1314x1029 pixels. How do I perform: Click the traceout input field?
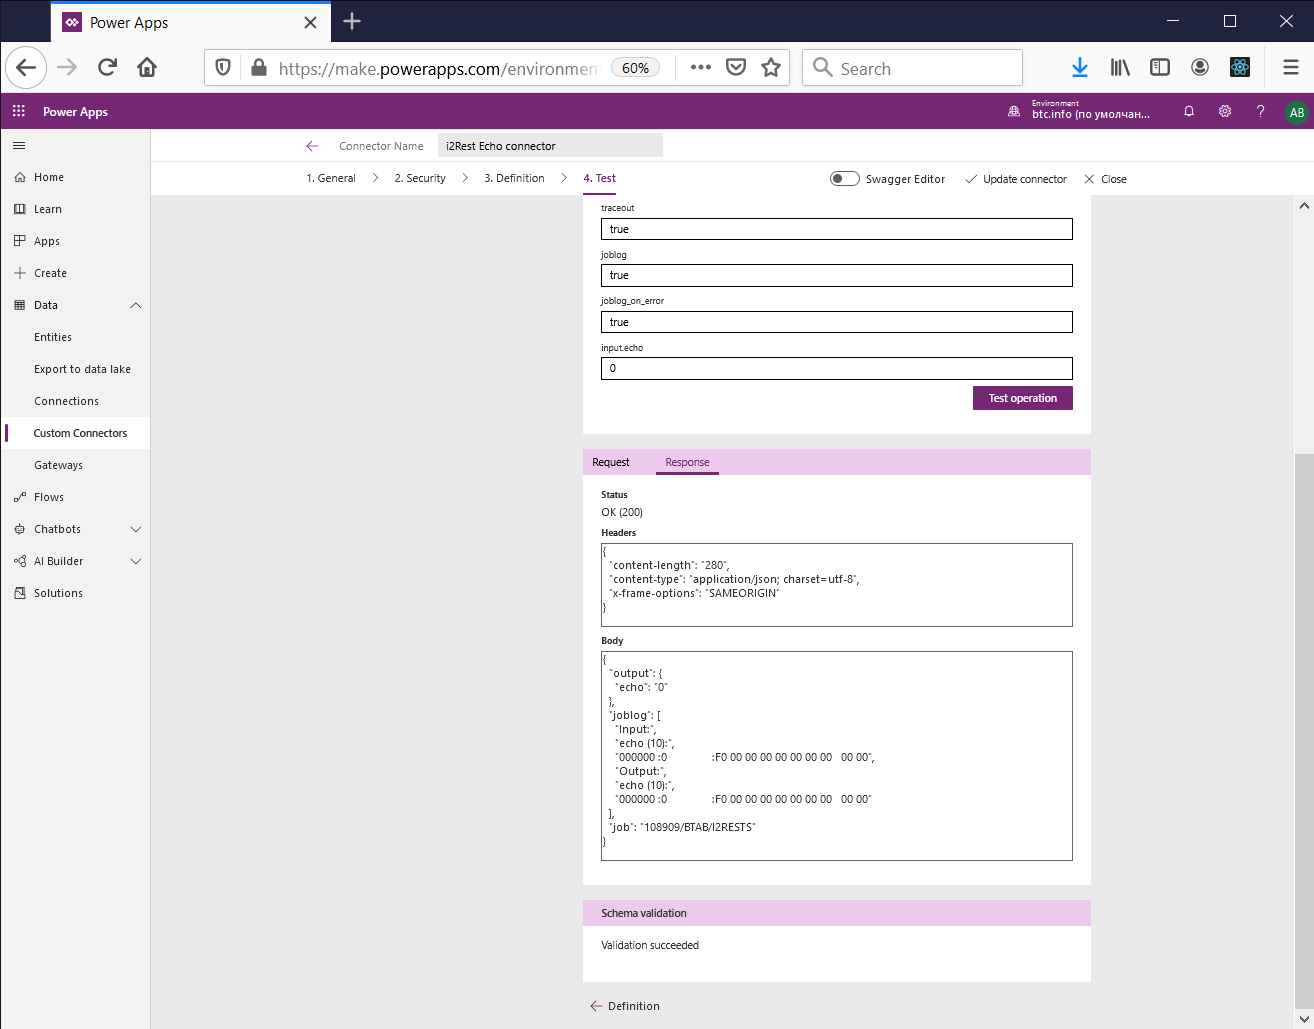(837, 229)
